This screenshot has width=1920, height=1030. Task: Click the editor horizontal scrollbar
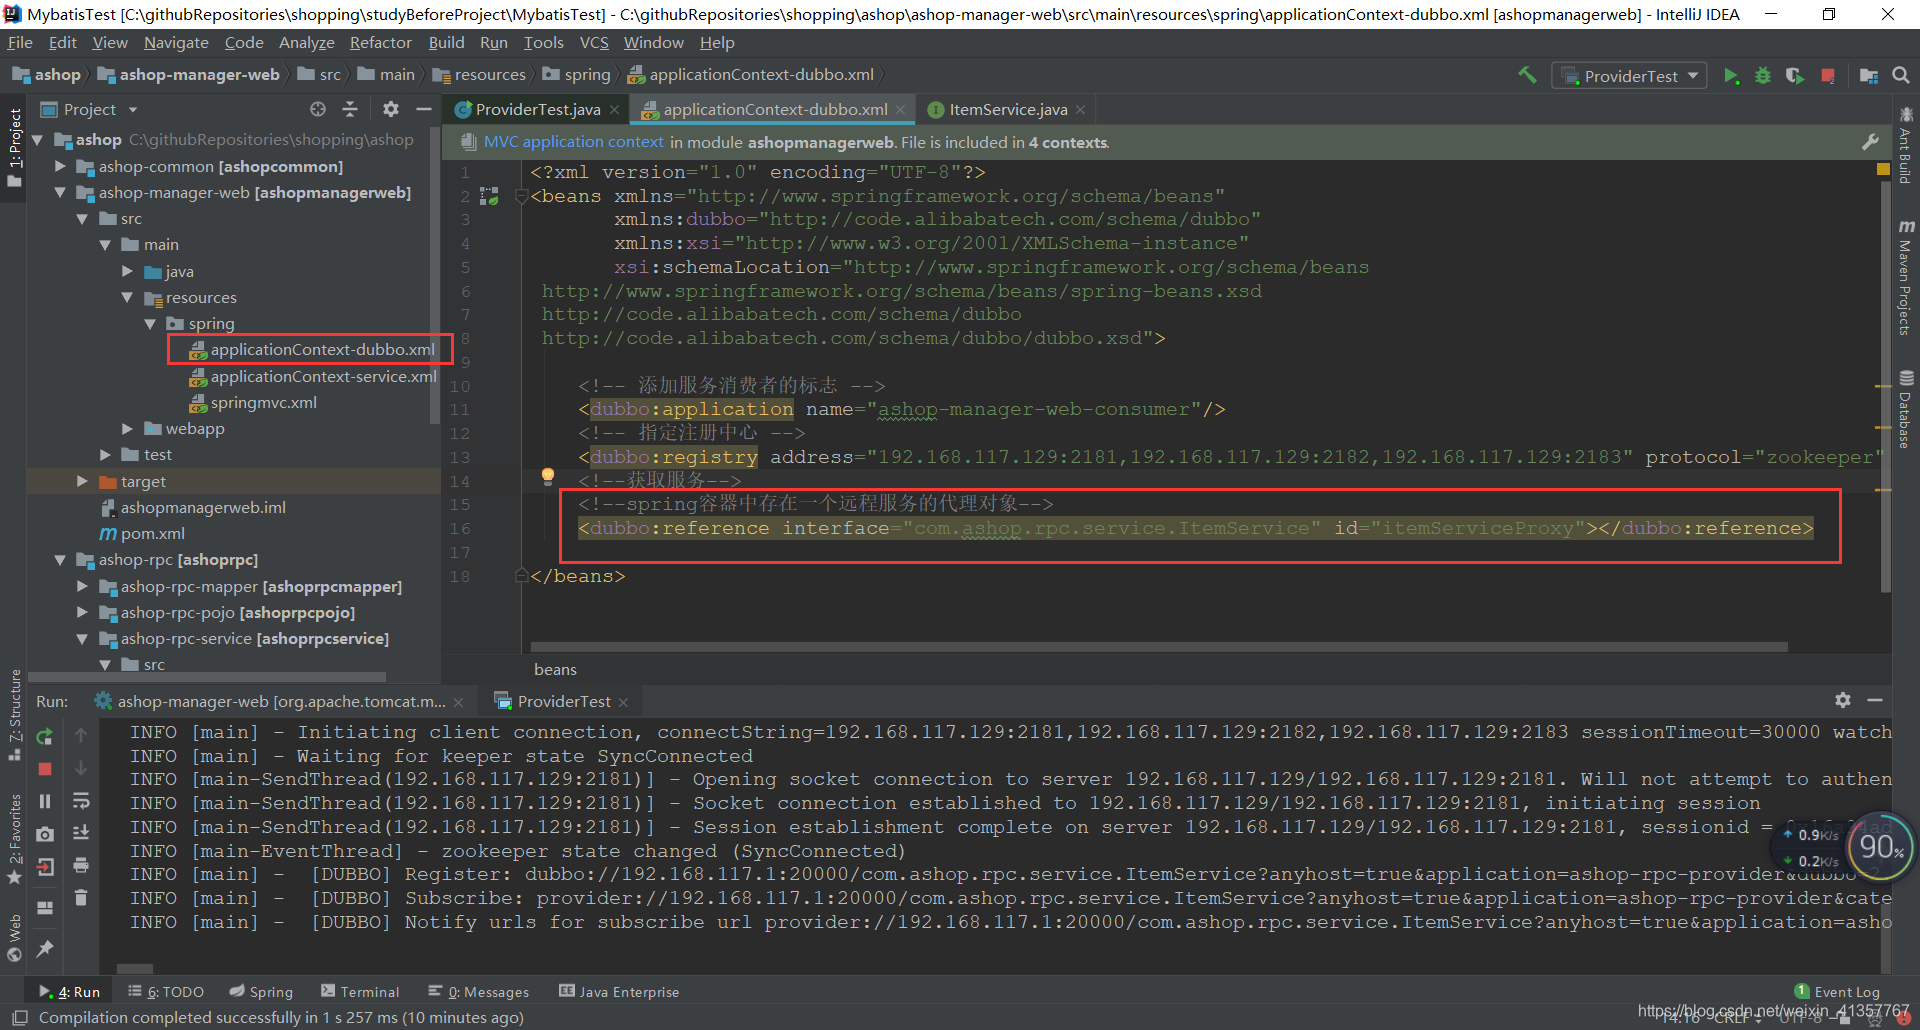[x=1159, y=647]
